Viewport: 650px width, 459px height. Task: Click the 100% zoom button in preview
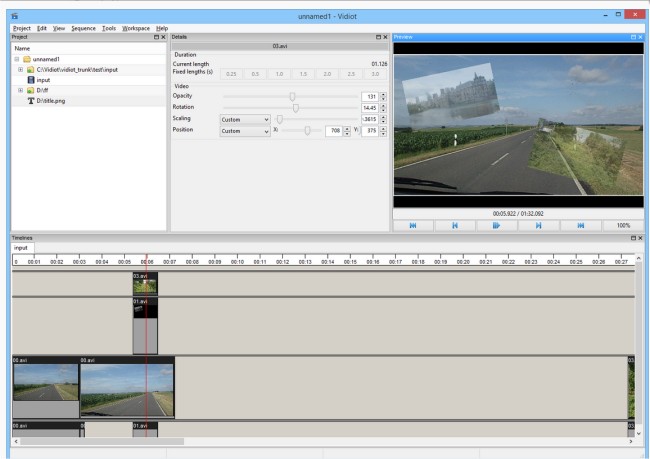click(622, 226)
